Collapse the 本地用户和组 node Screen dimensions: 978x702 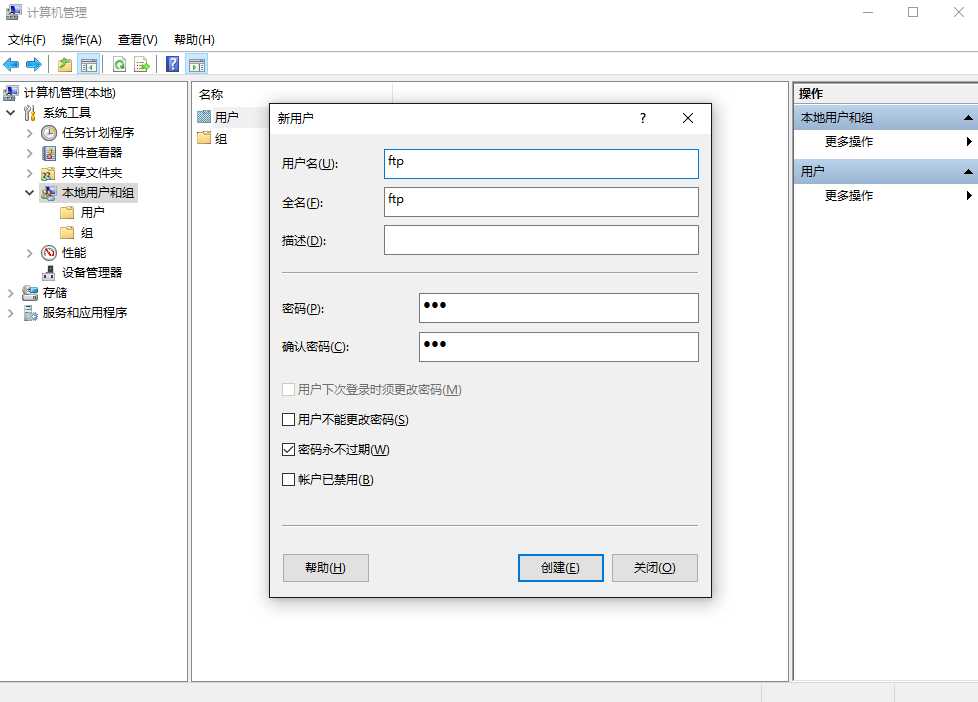tap(29, 193)
